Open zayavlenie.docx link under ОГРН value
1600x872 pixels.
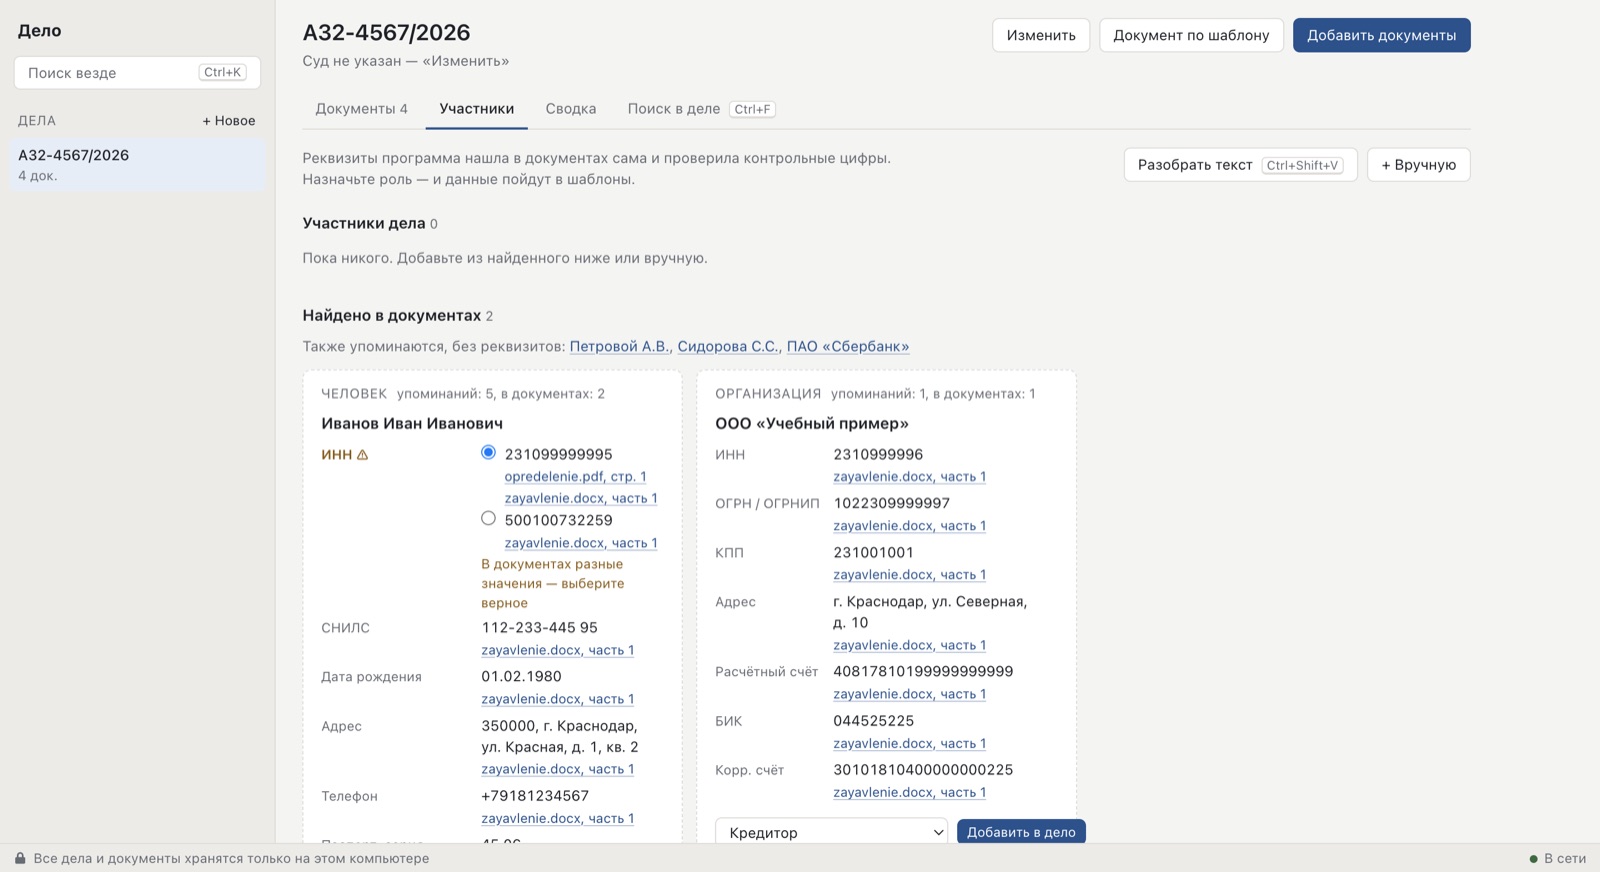(910, 526)
